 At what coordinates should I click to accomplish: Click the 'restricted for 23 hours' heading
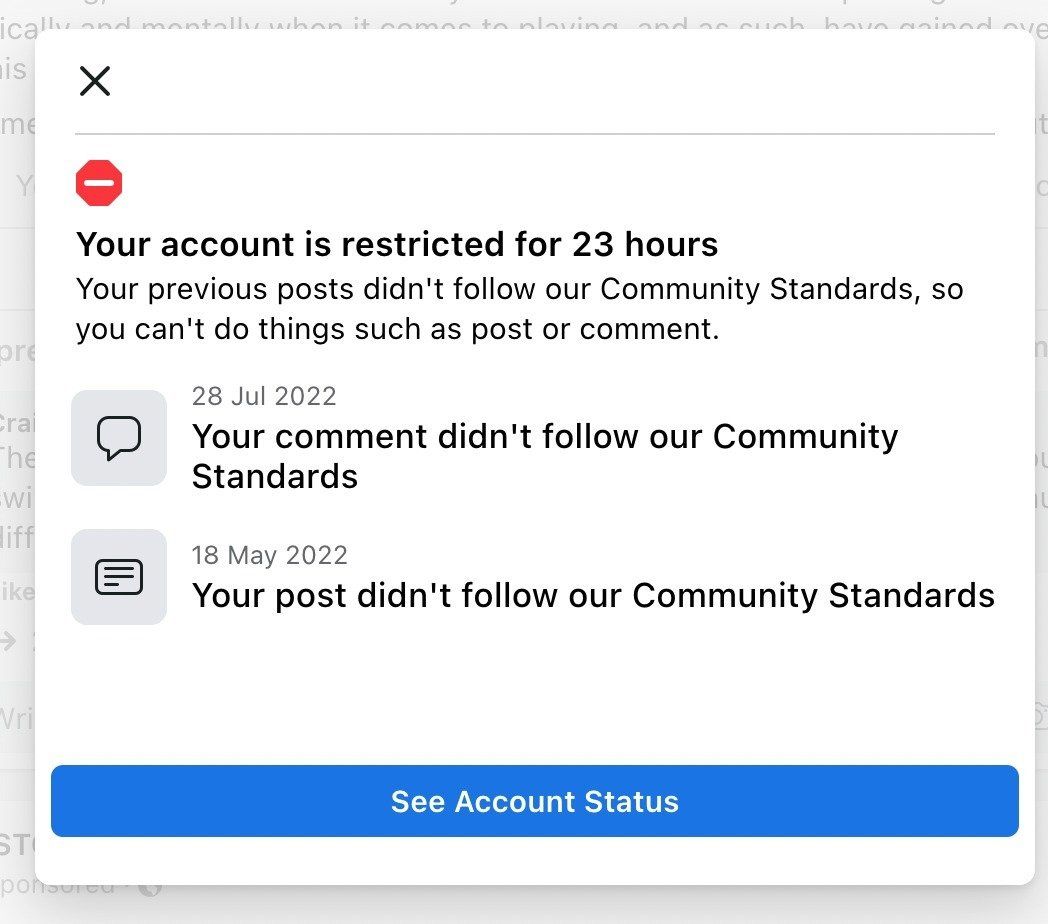tap(397, 244)
